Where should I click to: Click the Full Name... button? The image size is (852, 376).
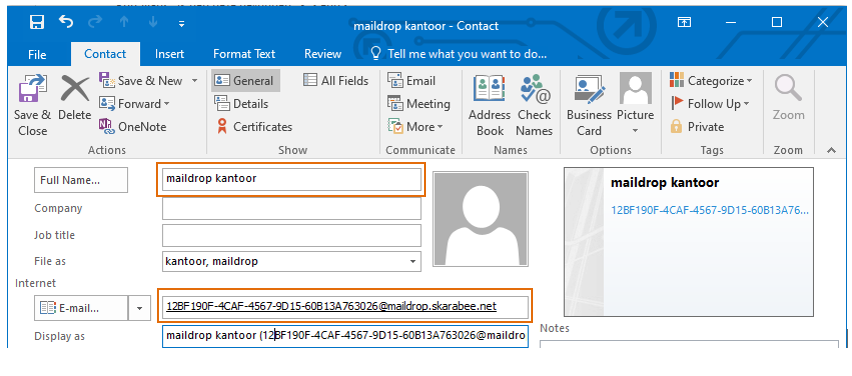[81, 180]
